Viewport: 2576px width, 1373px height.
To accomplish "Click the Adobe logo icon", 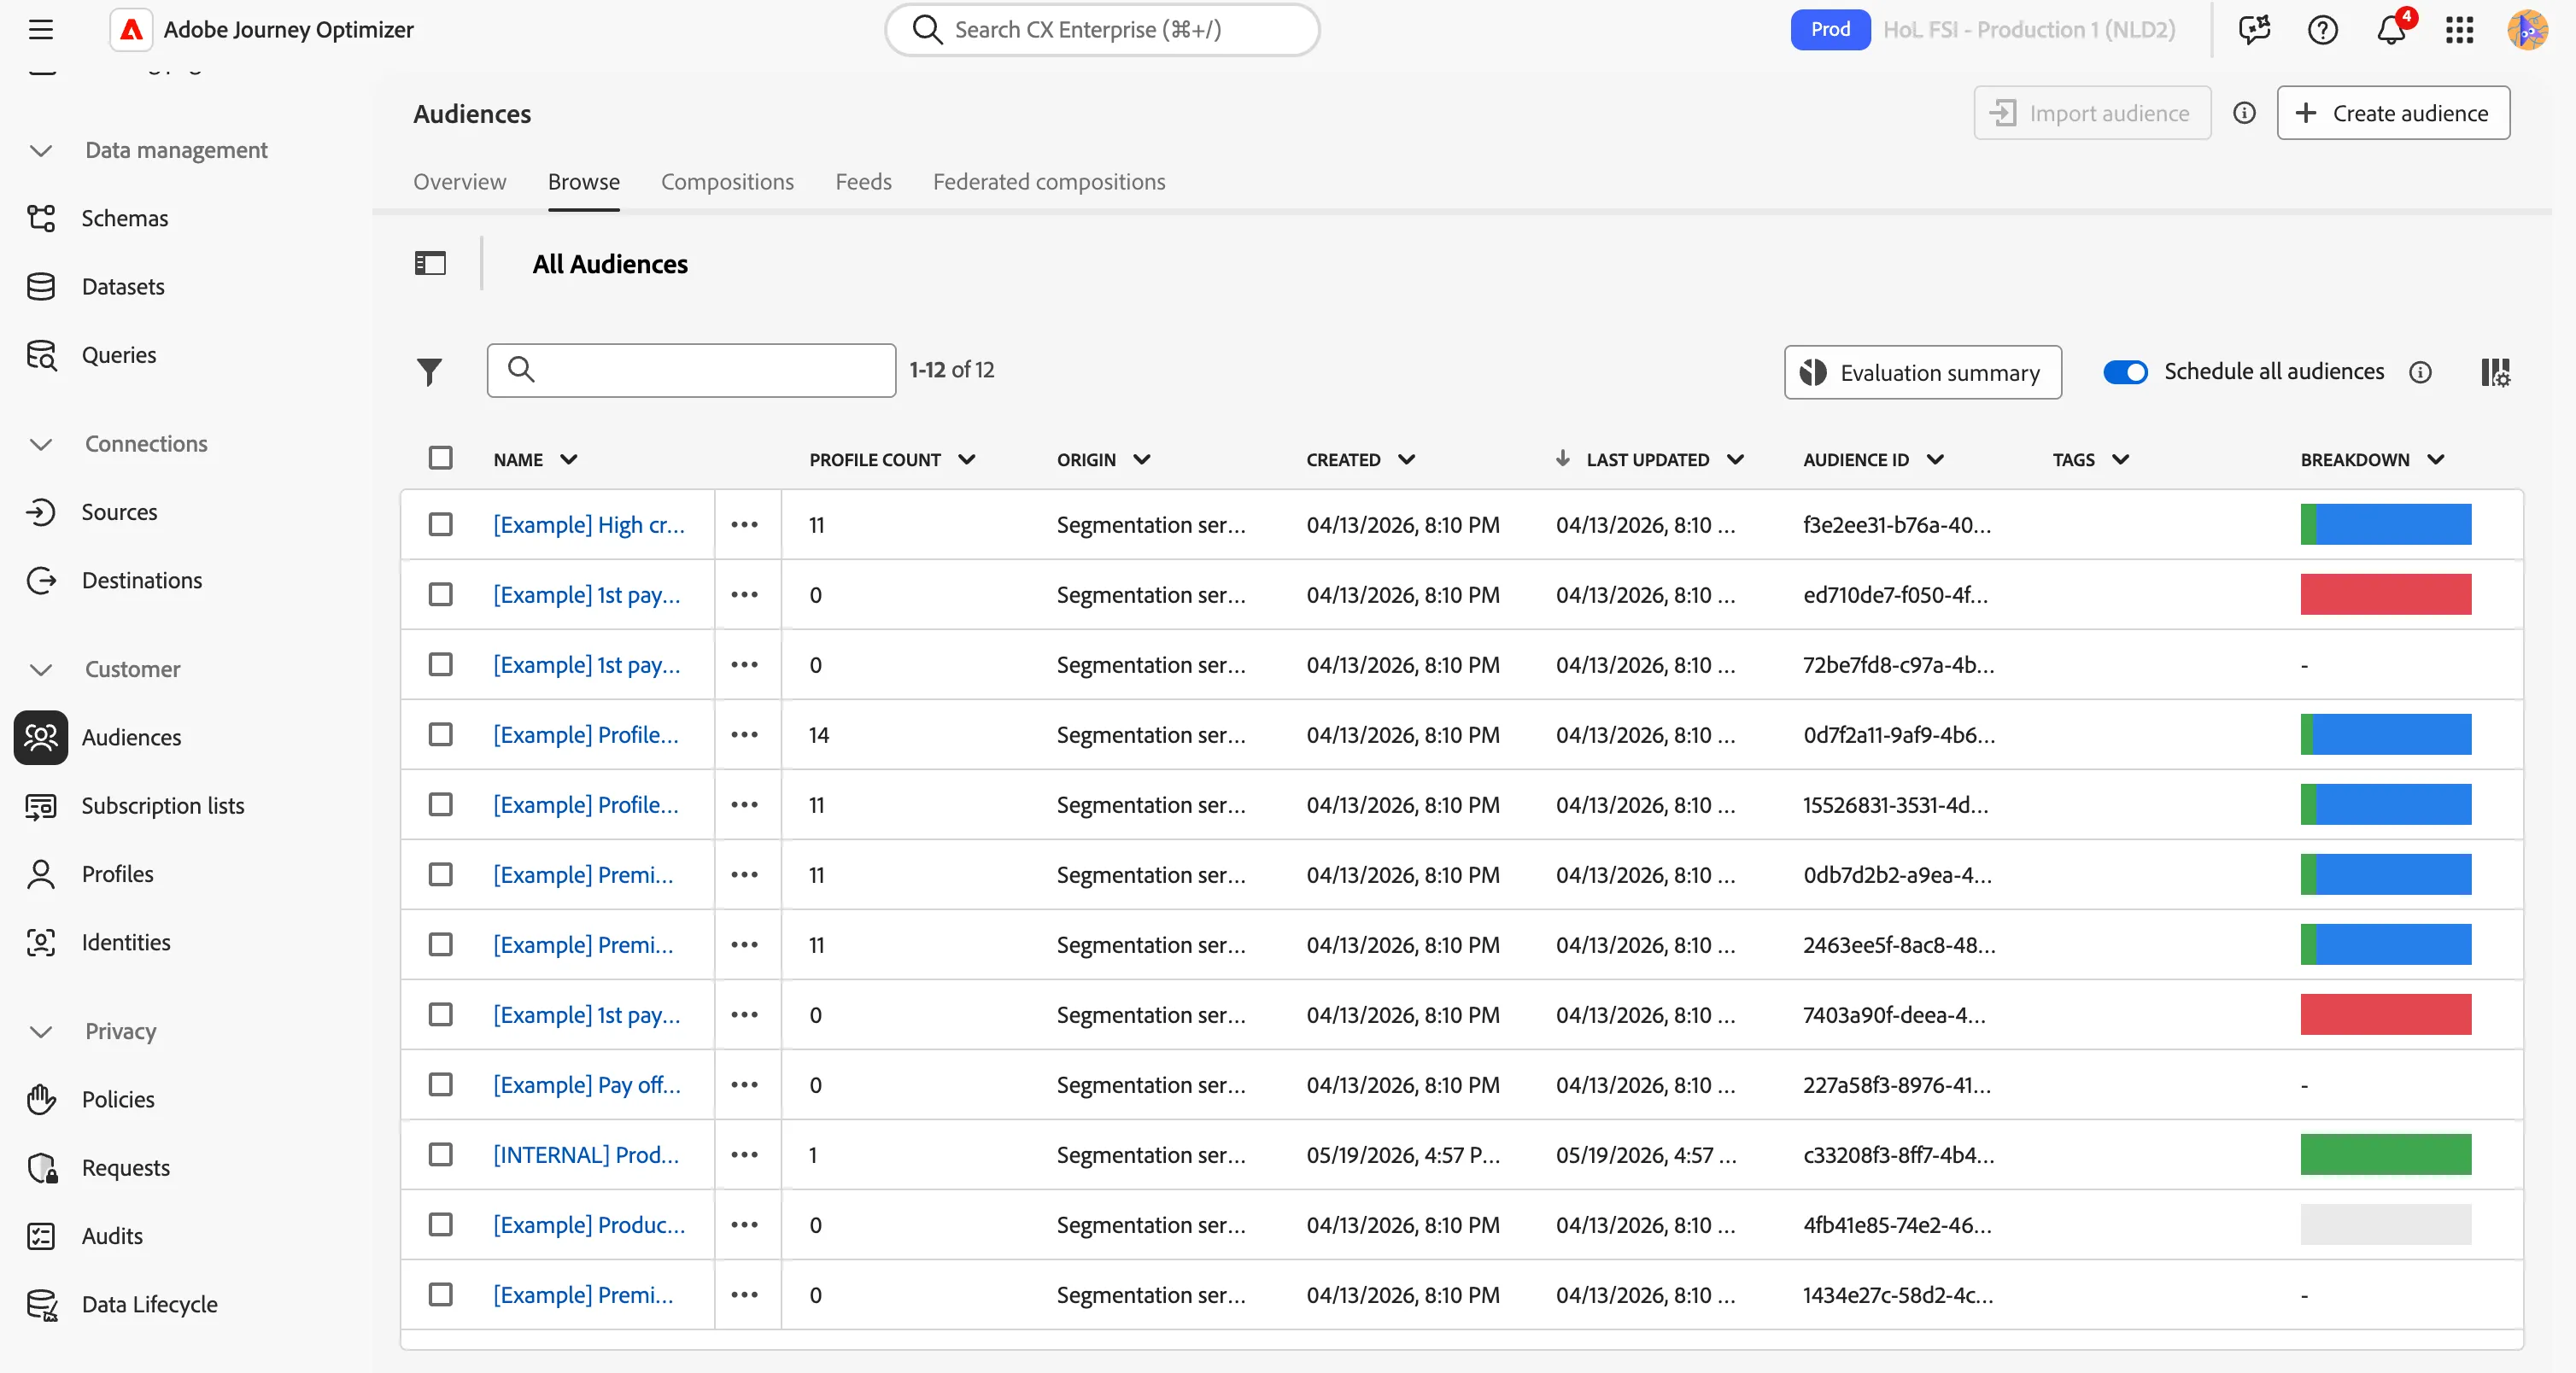I will (131, 30).
